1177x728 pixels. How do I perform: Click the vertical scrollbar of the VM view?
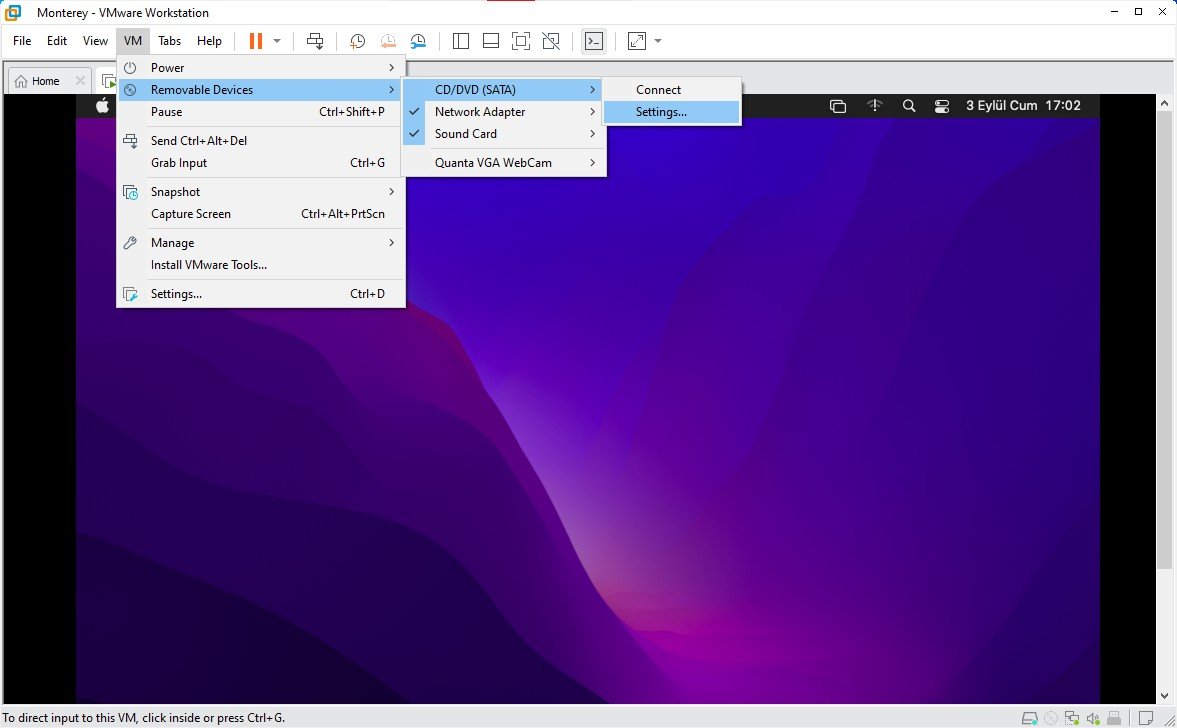click(1164, 338)
